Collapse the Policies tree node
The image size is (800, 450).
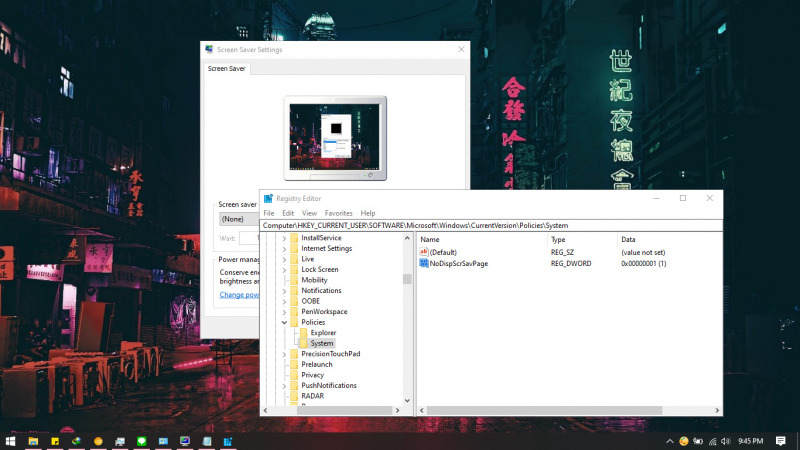[284, 322]
